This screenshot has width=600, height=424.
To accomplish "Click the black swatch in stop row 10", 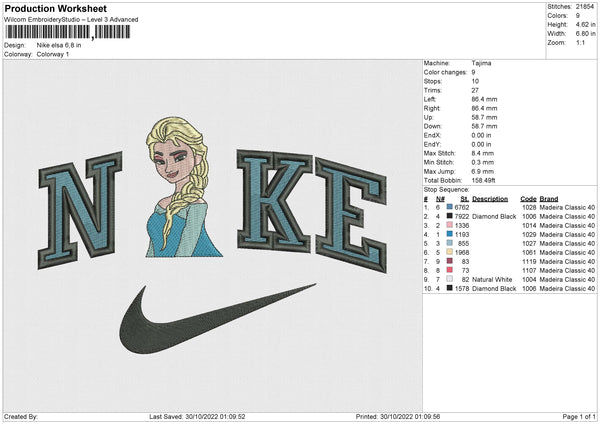I will click(449, 288).
